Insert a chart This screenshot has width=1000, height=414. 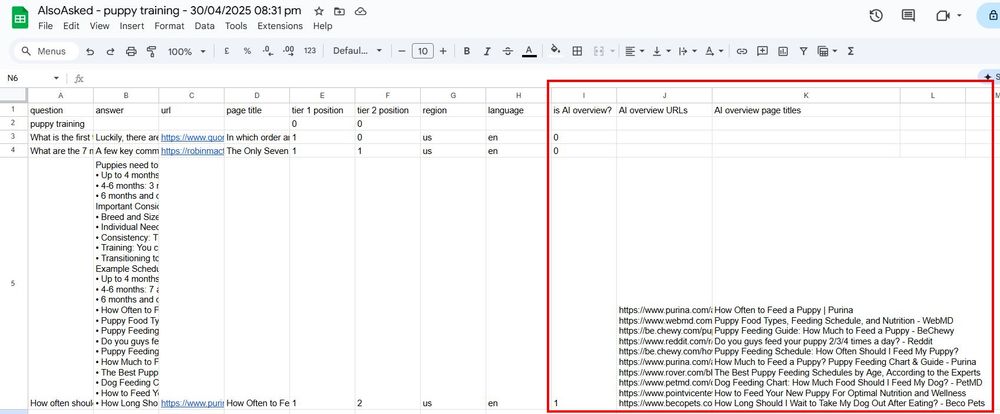(x=783, y=51)
